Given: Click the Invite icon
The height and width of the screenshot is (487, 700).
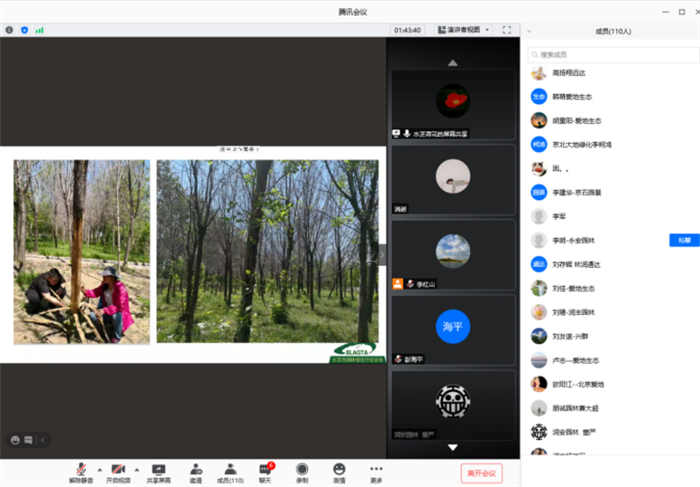Looking at the screenshot, I should point(196,470).
